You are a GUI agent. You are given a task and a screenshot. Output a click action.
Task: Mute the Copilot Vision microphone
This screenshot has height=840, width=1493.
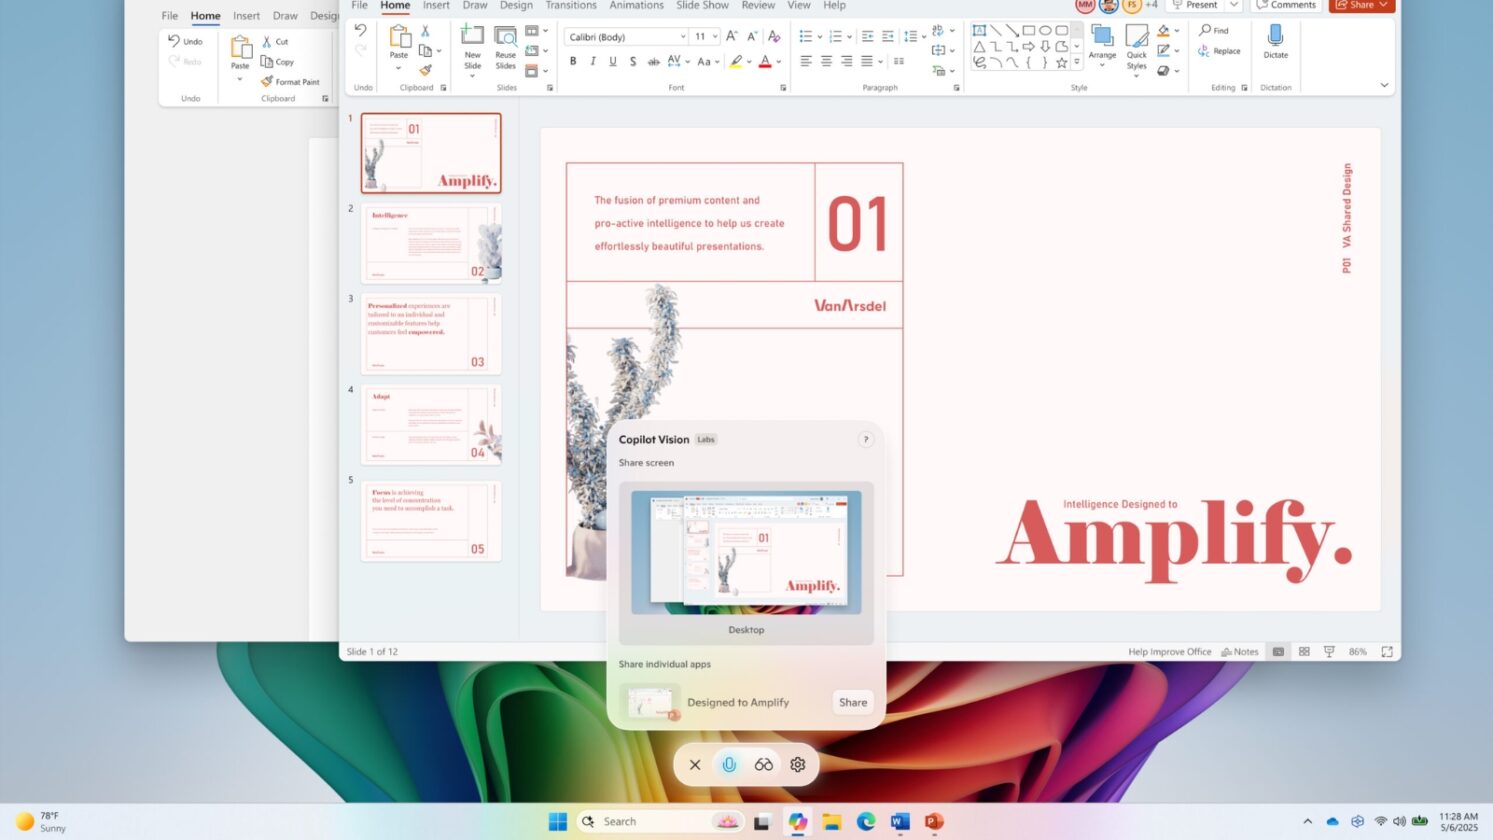click(730, 764)
